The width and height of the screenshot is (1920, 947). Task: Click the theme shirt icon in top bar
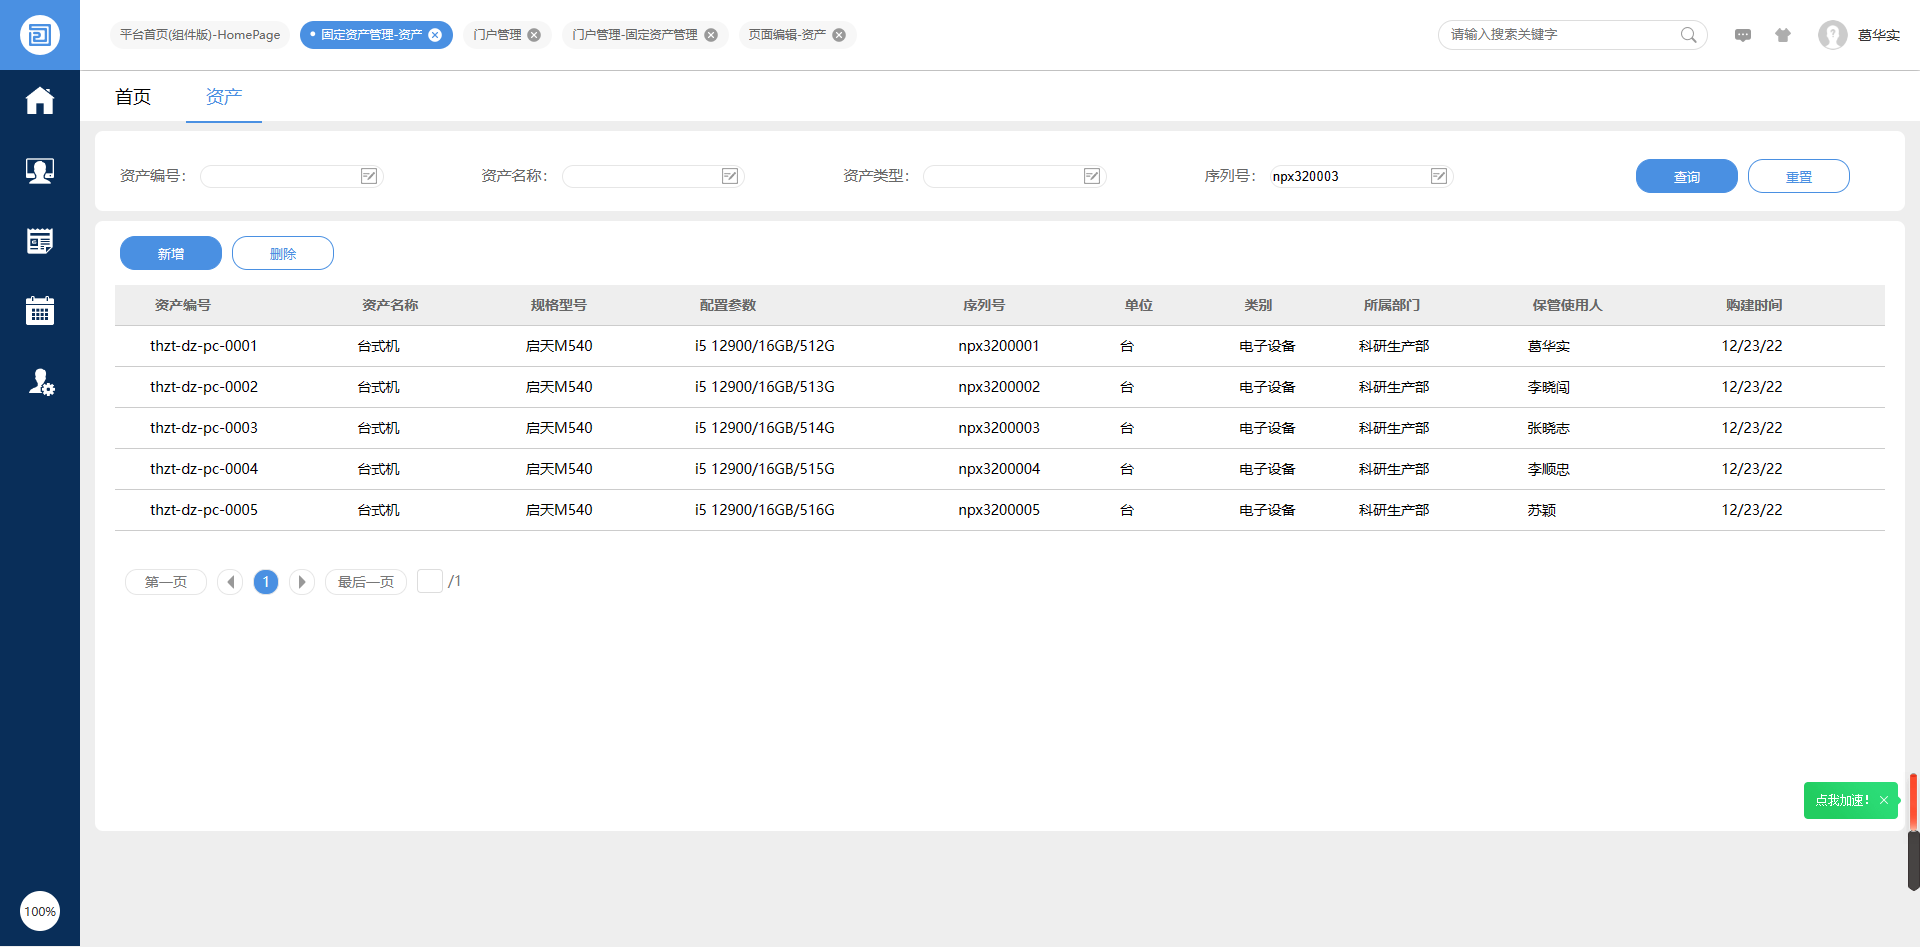tap(1783, 35)
